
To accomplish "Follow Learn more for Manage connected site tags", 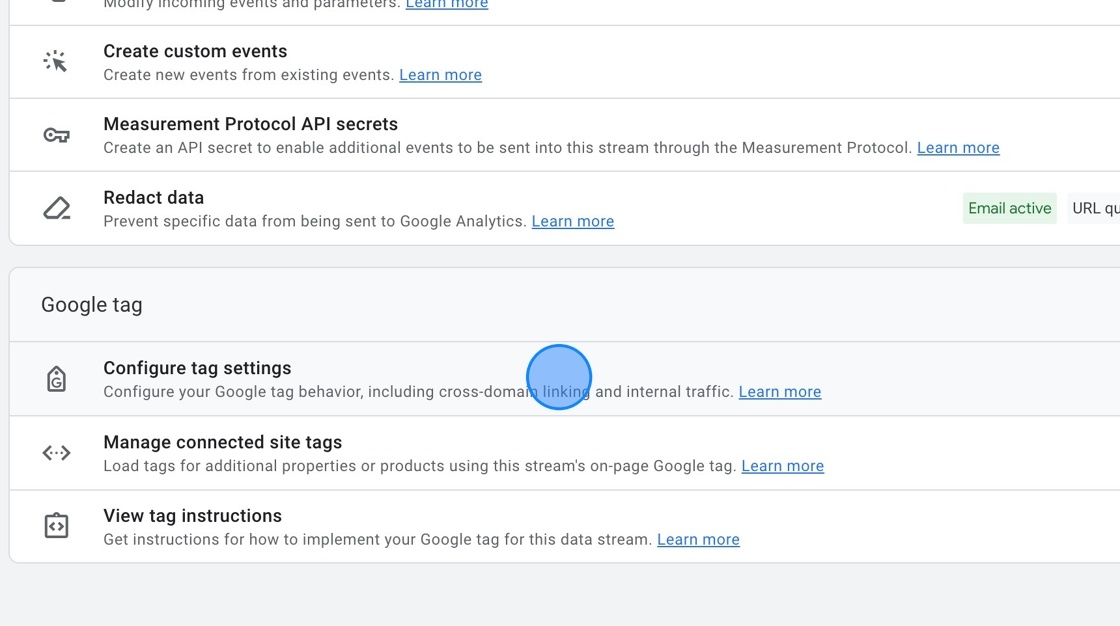I will click(x=782, y=465).
